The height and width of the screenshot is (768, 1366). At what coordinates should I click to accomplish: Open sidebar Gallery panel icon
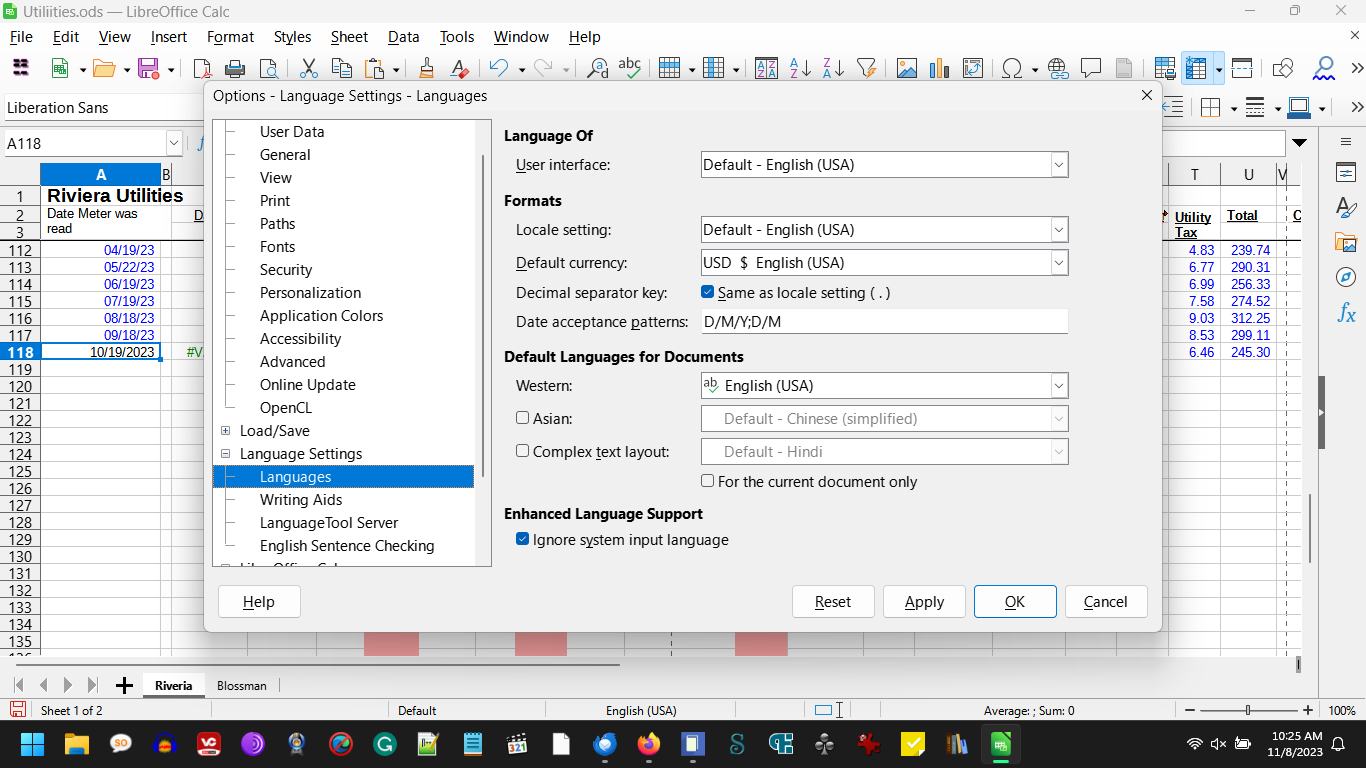[1346, 243]
